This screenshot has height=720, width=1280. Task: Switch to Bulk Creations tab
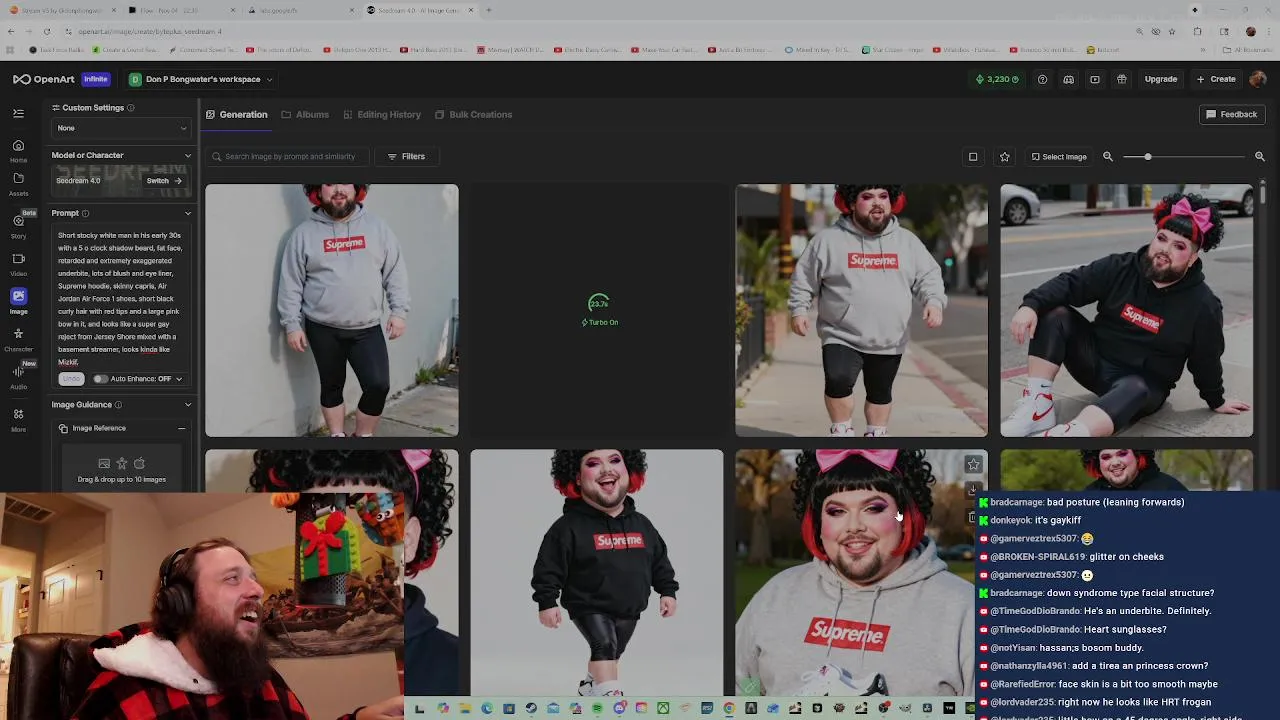point(473,114)
